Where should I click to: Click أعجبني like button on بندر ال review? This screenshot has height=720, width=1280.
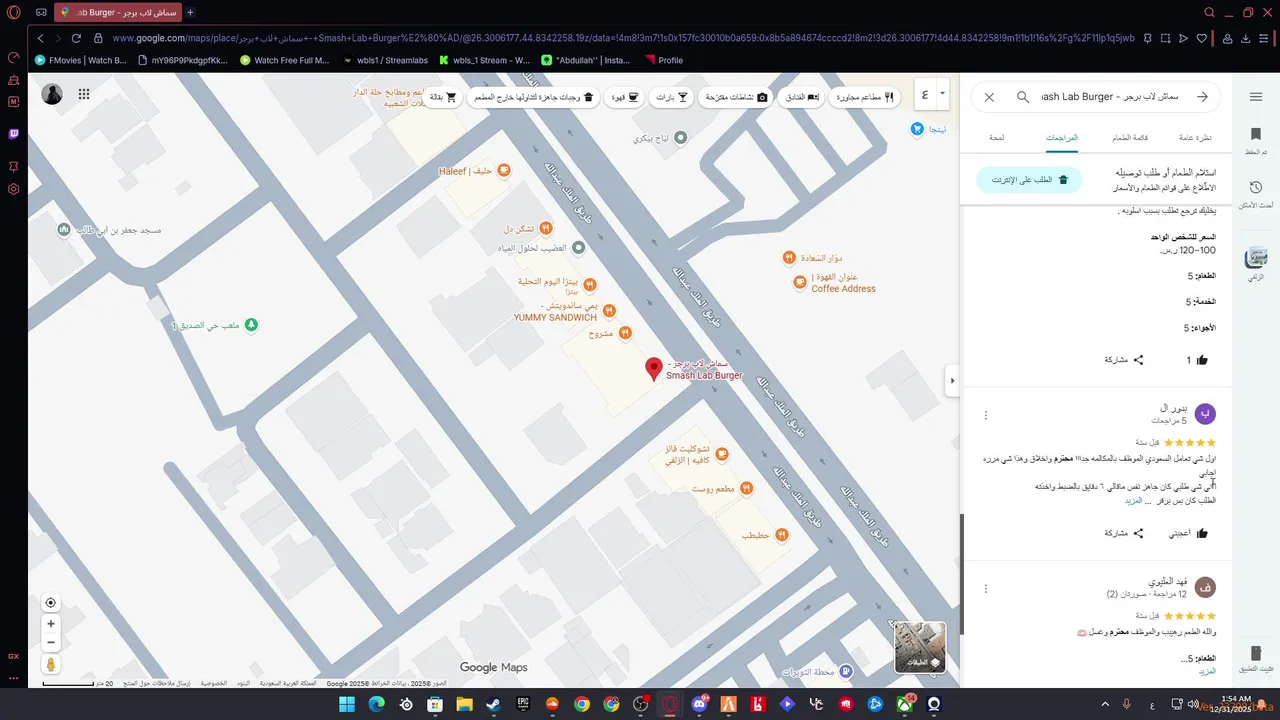[1188, 533]
